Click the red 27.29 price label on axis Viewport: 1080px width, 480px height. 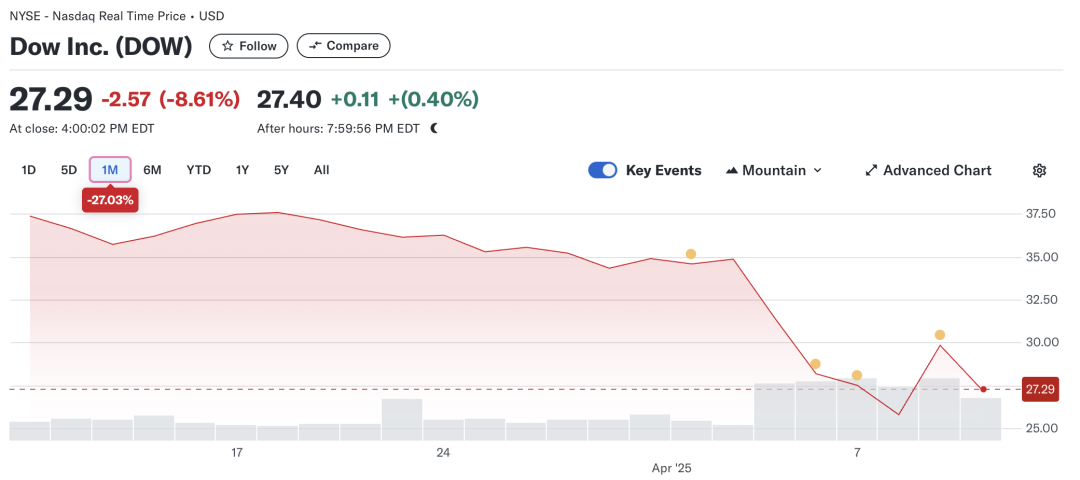tap(1039, 390)
